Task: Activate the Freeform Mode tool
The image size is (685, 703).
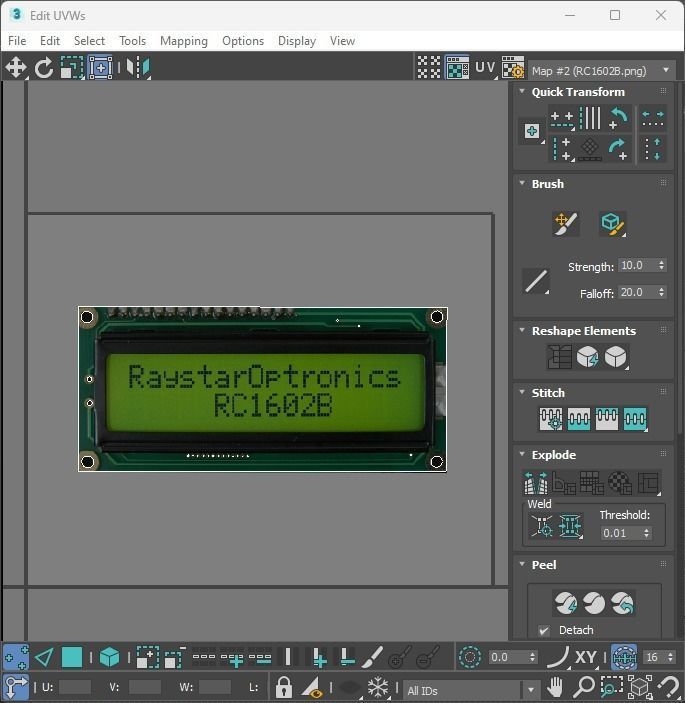Action: point(100,68)
